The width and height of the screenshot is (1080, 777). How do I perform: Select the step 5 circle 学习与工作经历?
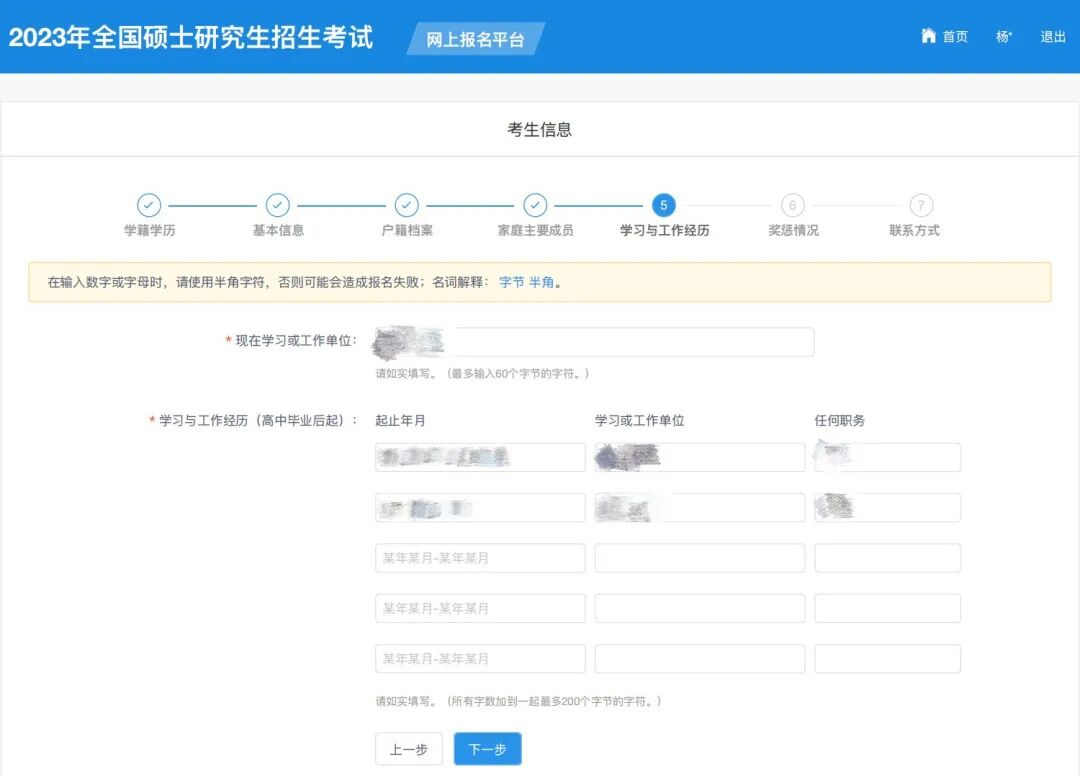(664, 205)
